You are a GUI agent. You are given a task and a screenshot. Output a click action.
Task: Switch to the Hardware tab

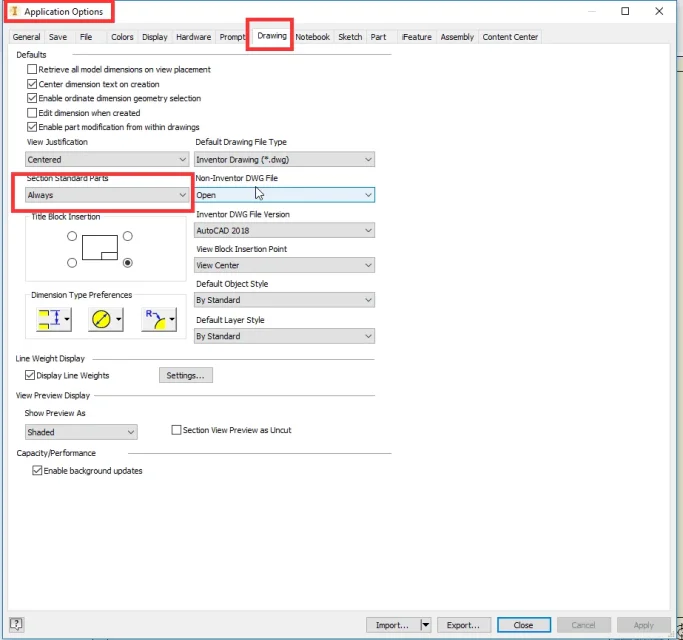[x=193, y=37]
